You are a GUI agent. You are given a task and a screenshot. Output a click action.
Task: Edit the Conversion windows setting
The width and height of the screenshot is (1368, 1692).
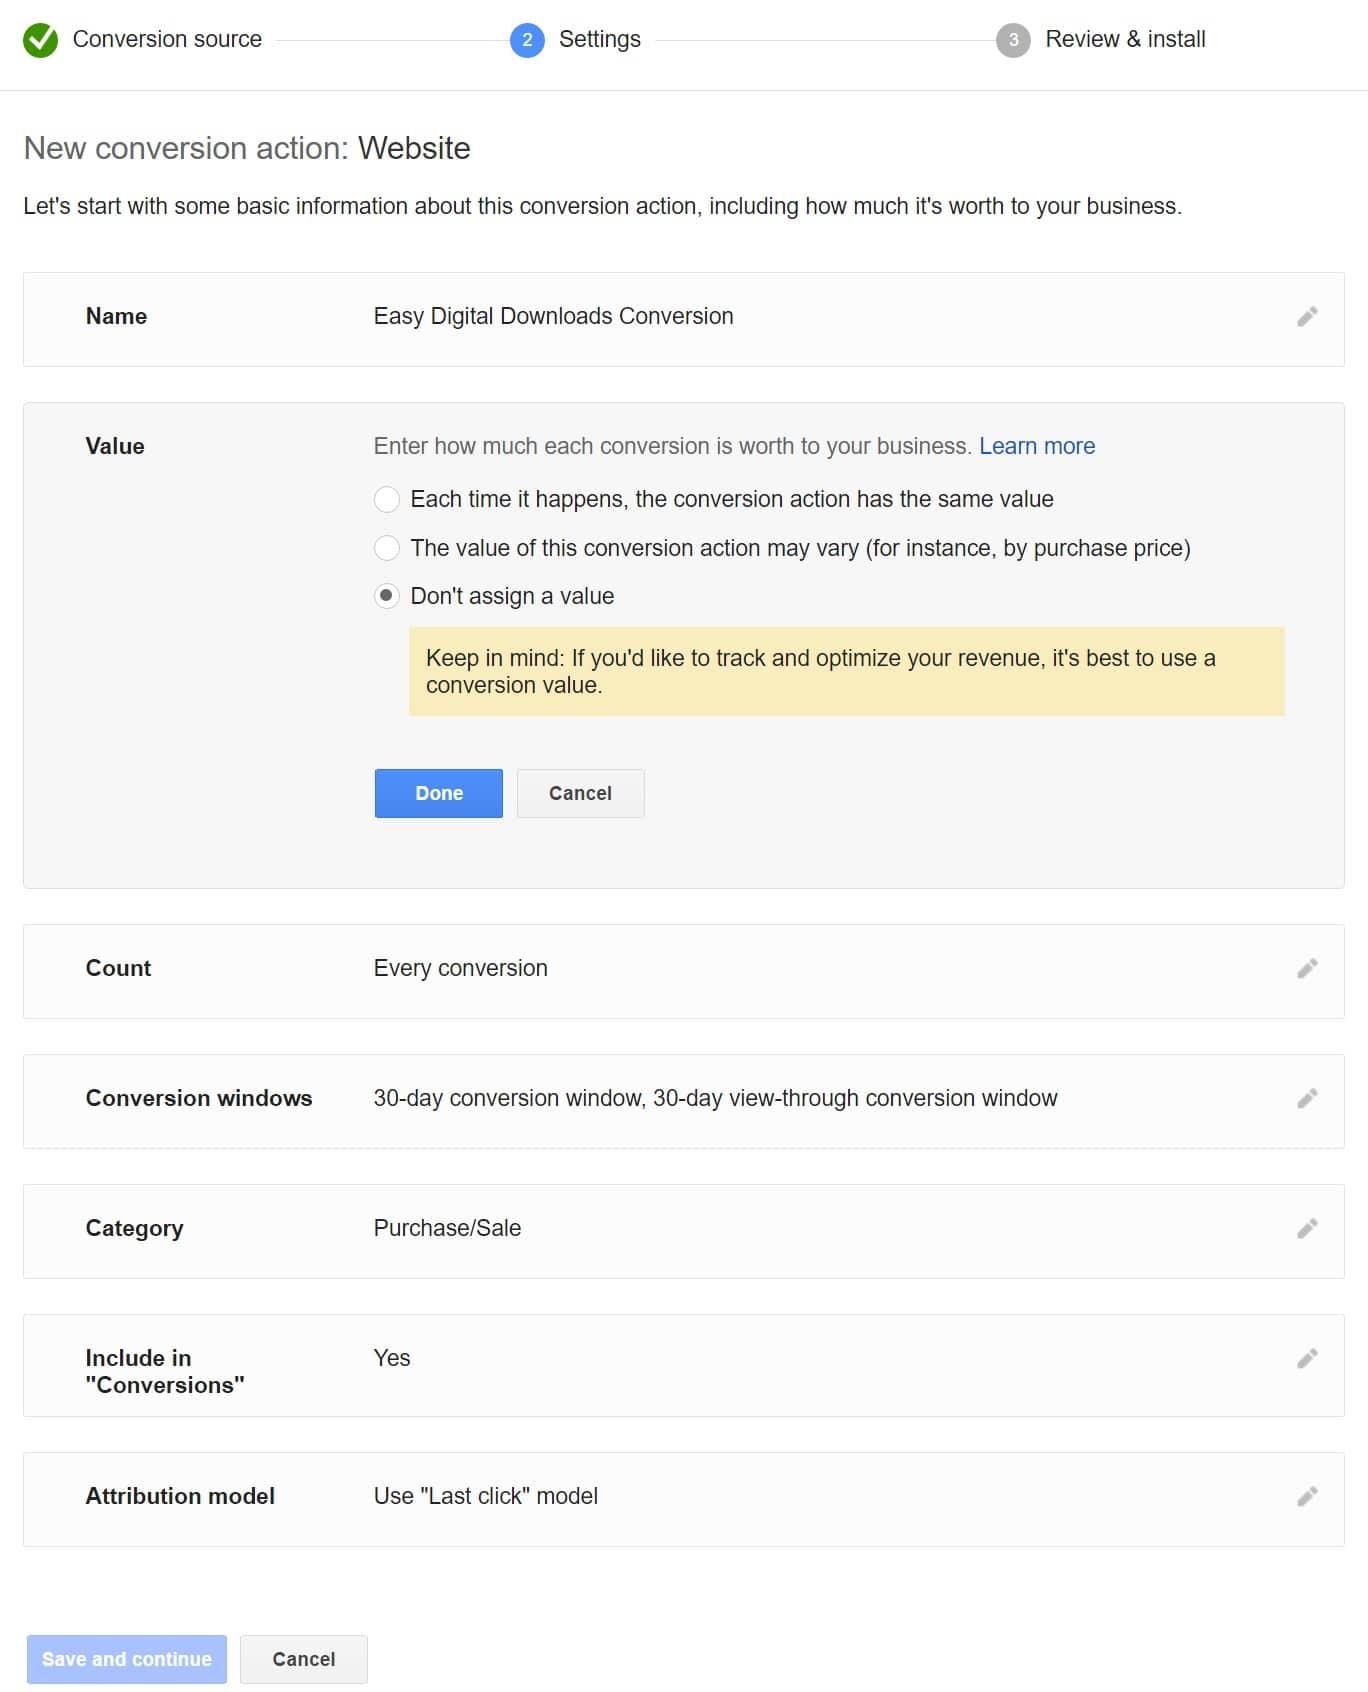pos(1306,1098)
